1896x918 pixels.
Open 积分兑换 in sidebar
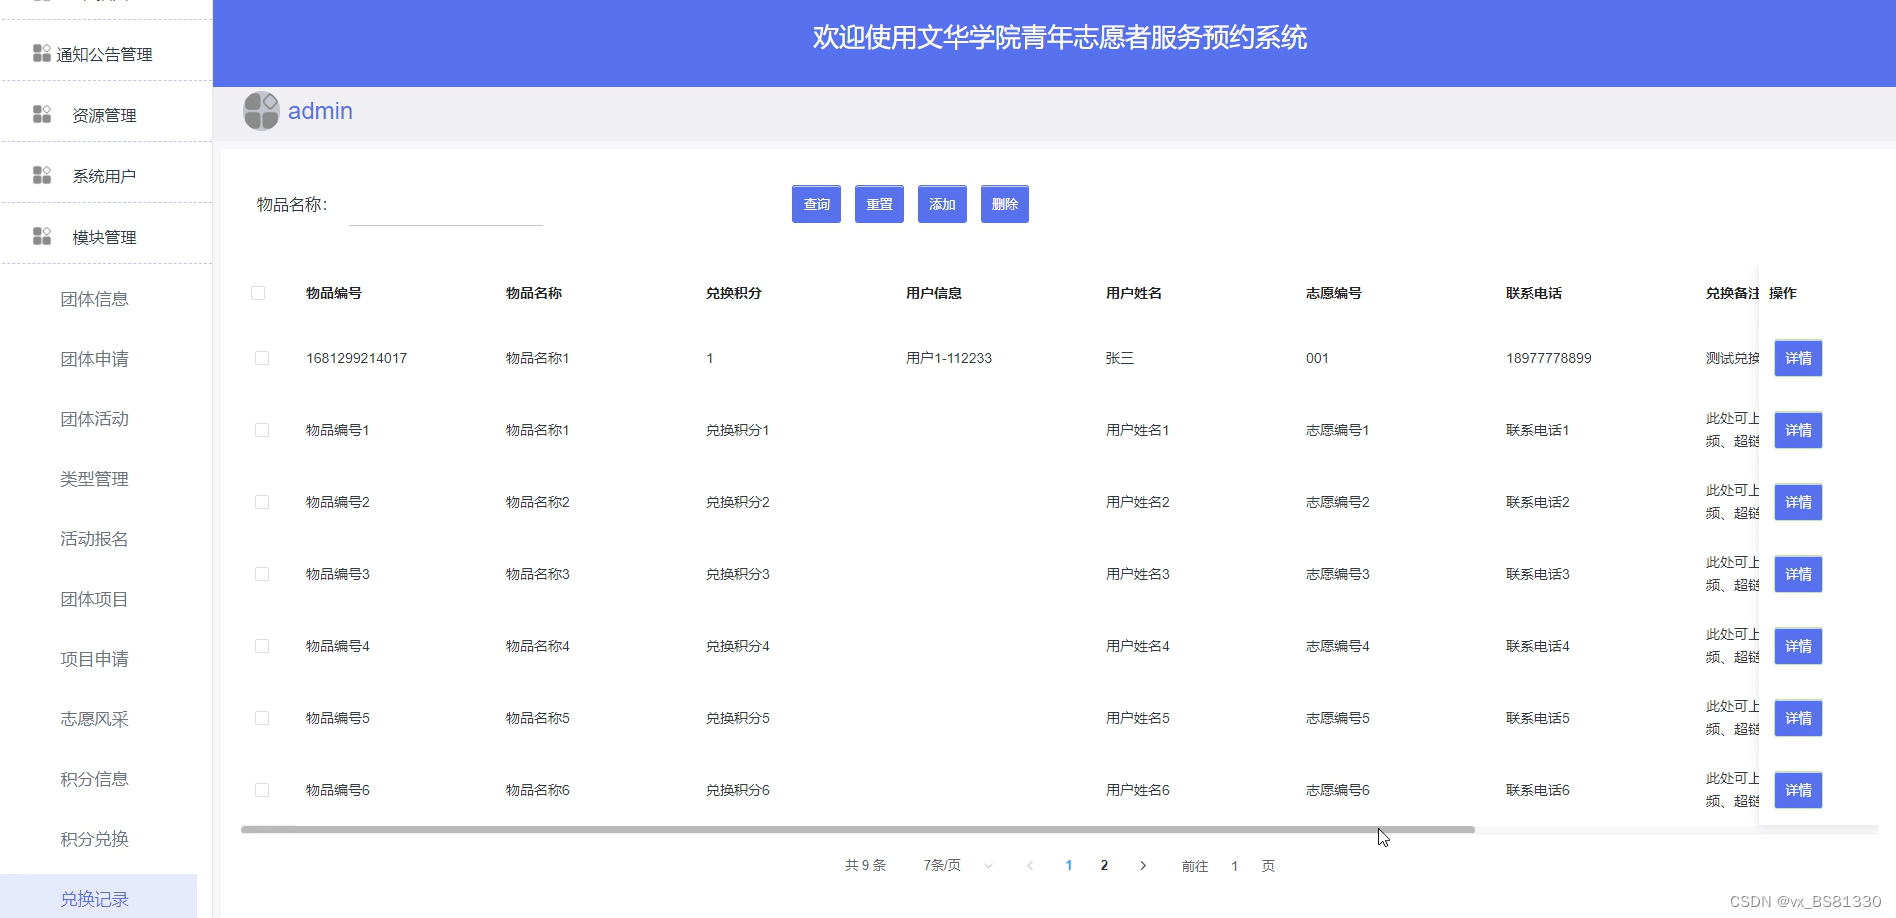pyautogui.click(x=94, y=839)
